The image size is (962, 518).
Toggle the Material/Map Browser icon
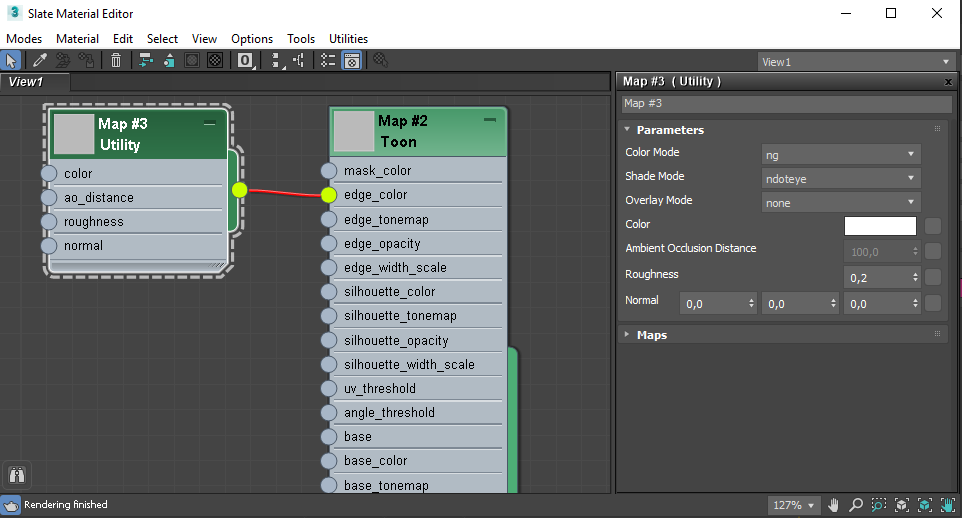pyautogui.click(x=328, y=60)
